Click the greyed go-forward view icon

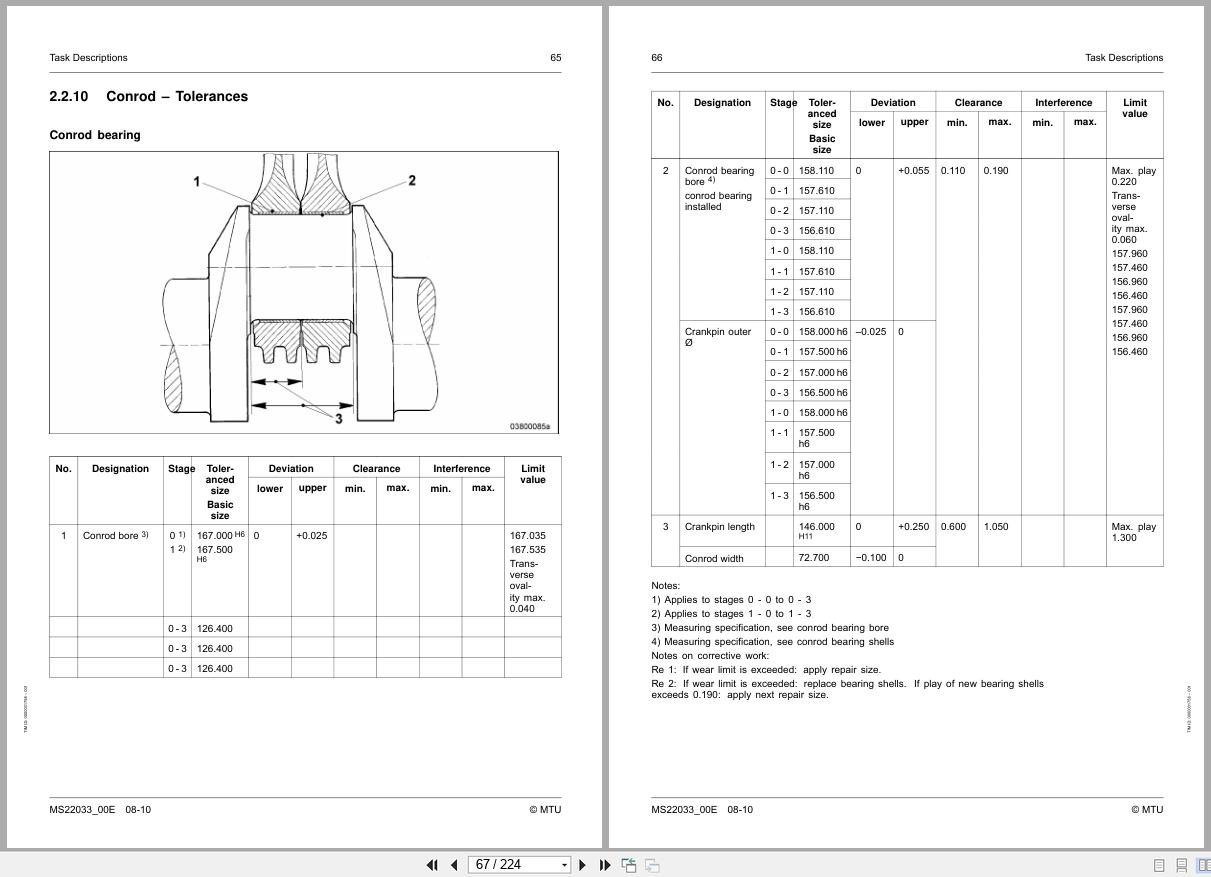pyautogui.click(x=652, y=865)
